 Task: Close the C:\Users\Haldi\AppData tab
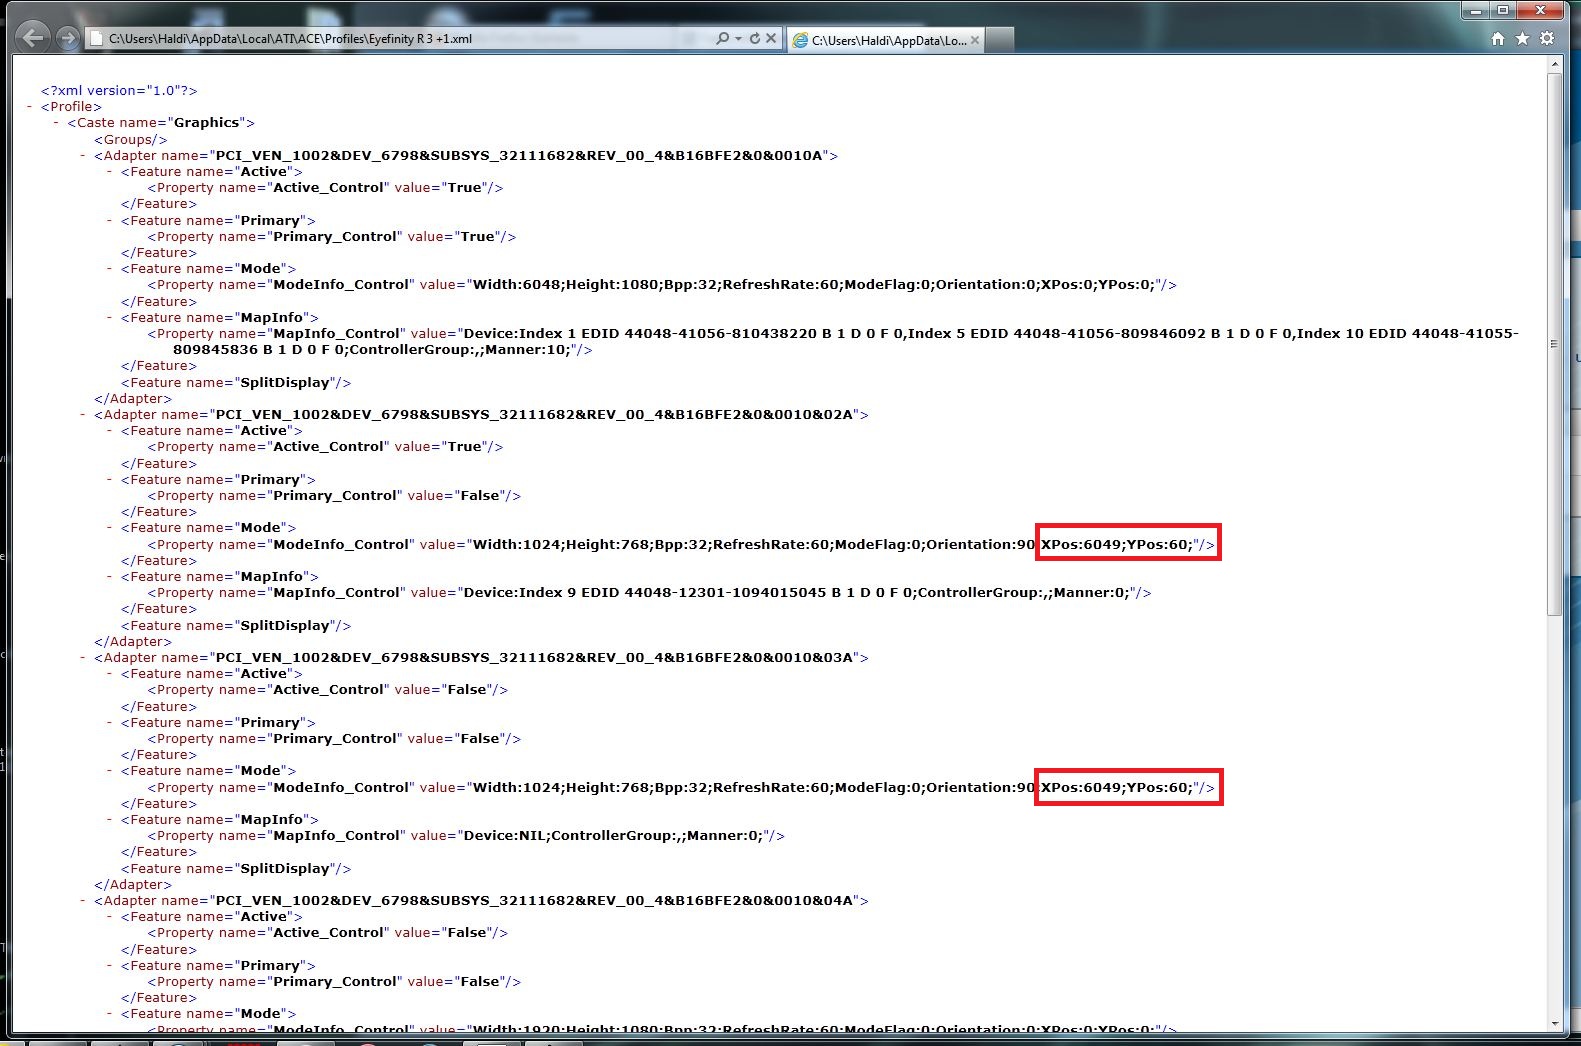click(975, 40)
